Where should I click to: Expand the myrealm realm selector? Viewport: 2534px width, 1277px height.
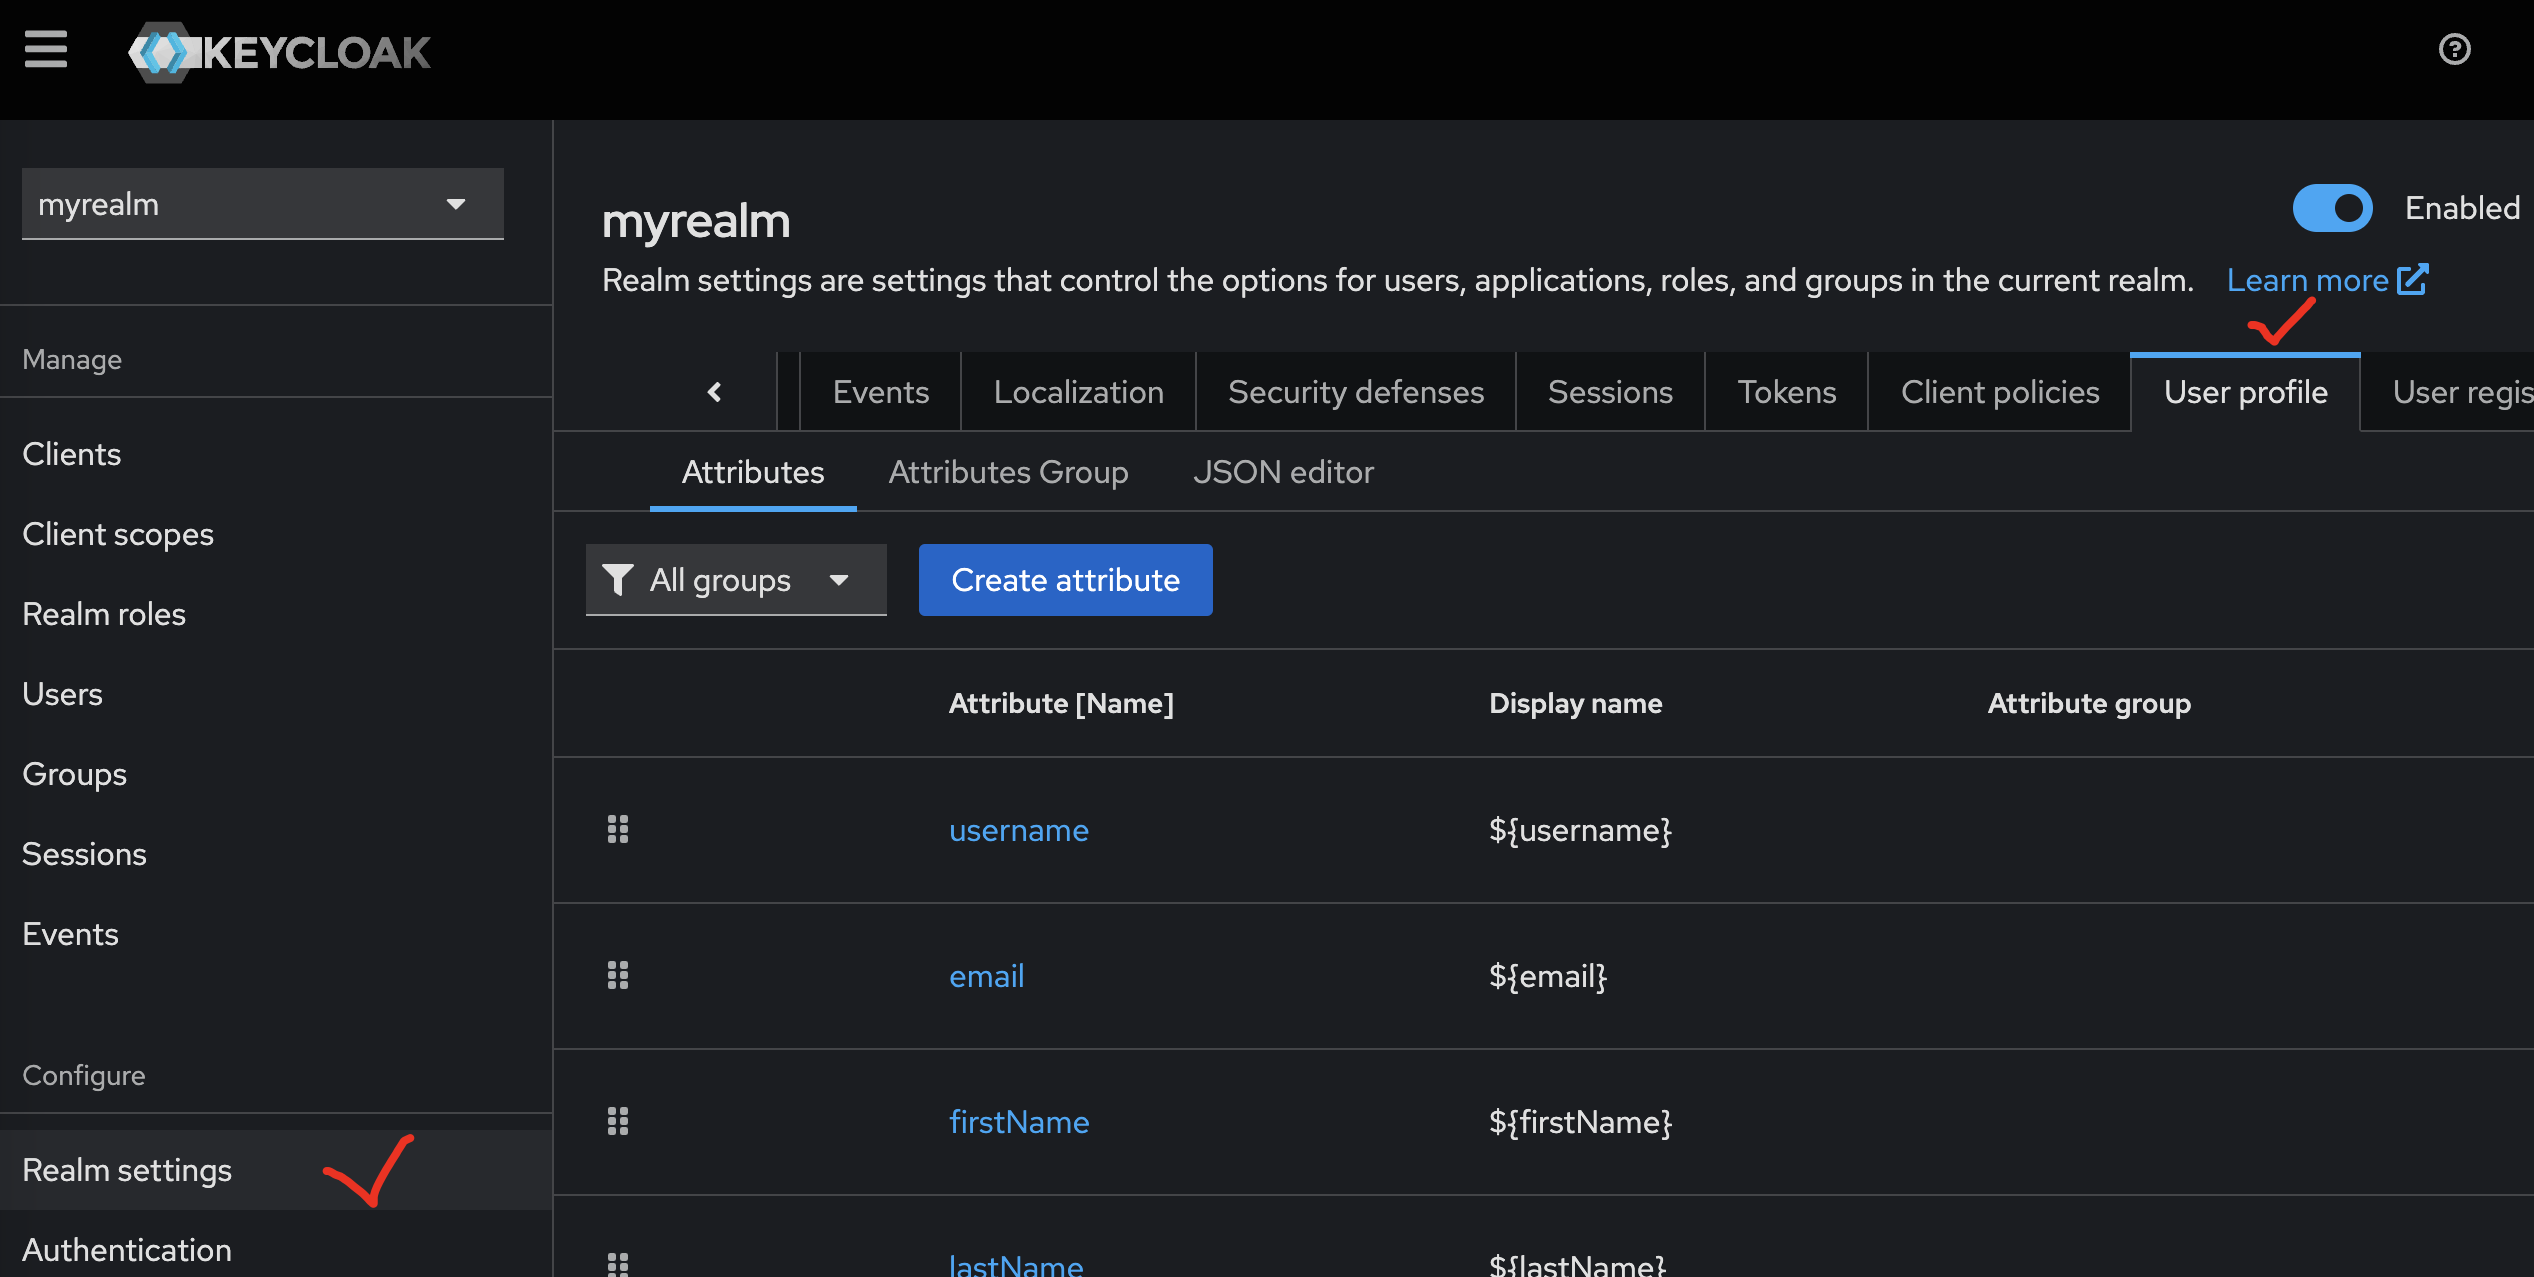(x=262, y=204)
